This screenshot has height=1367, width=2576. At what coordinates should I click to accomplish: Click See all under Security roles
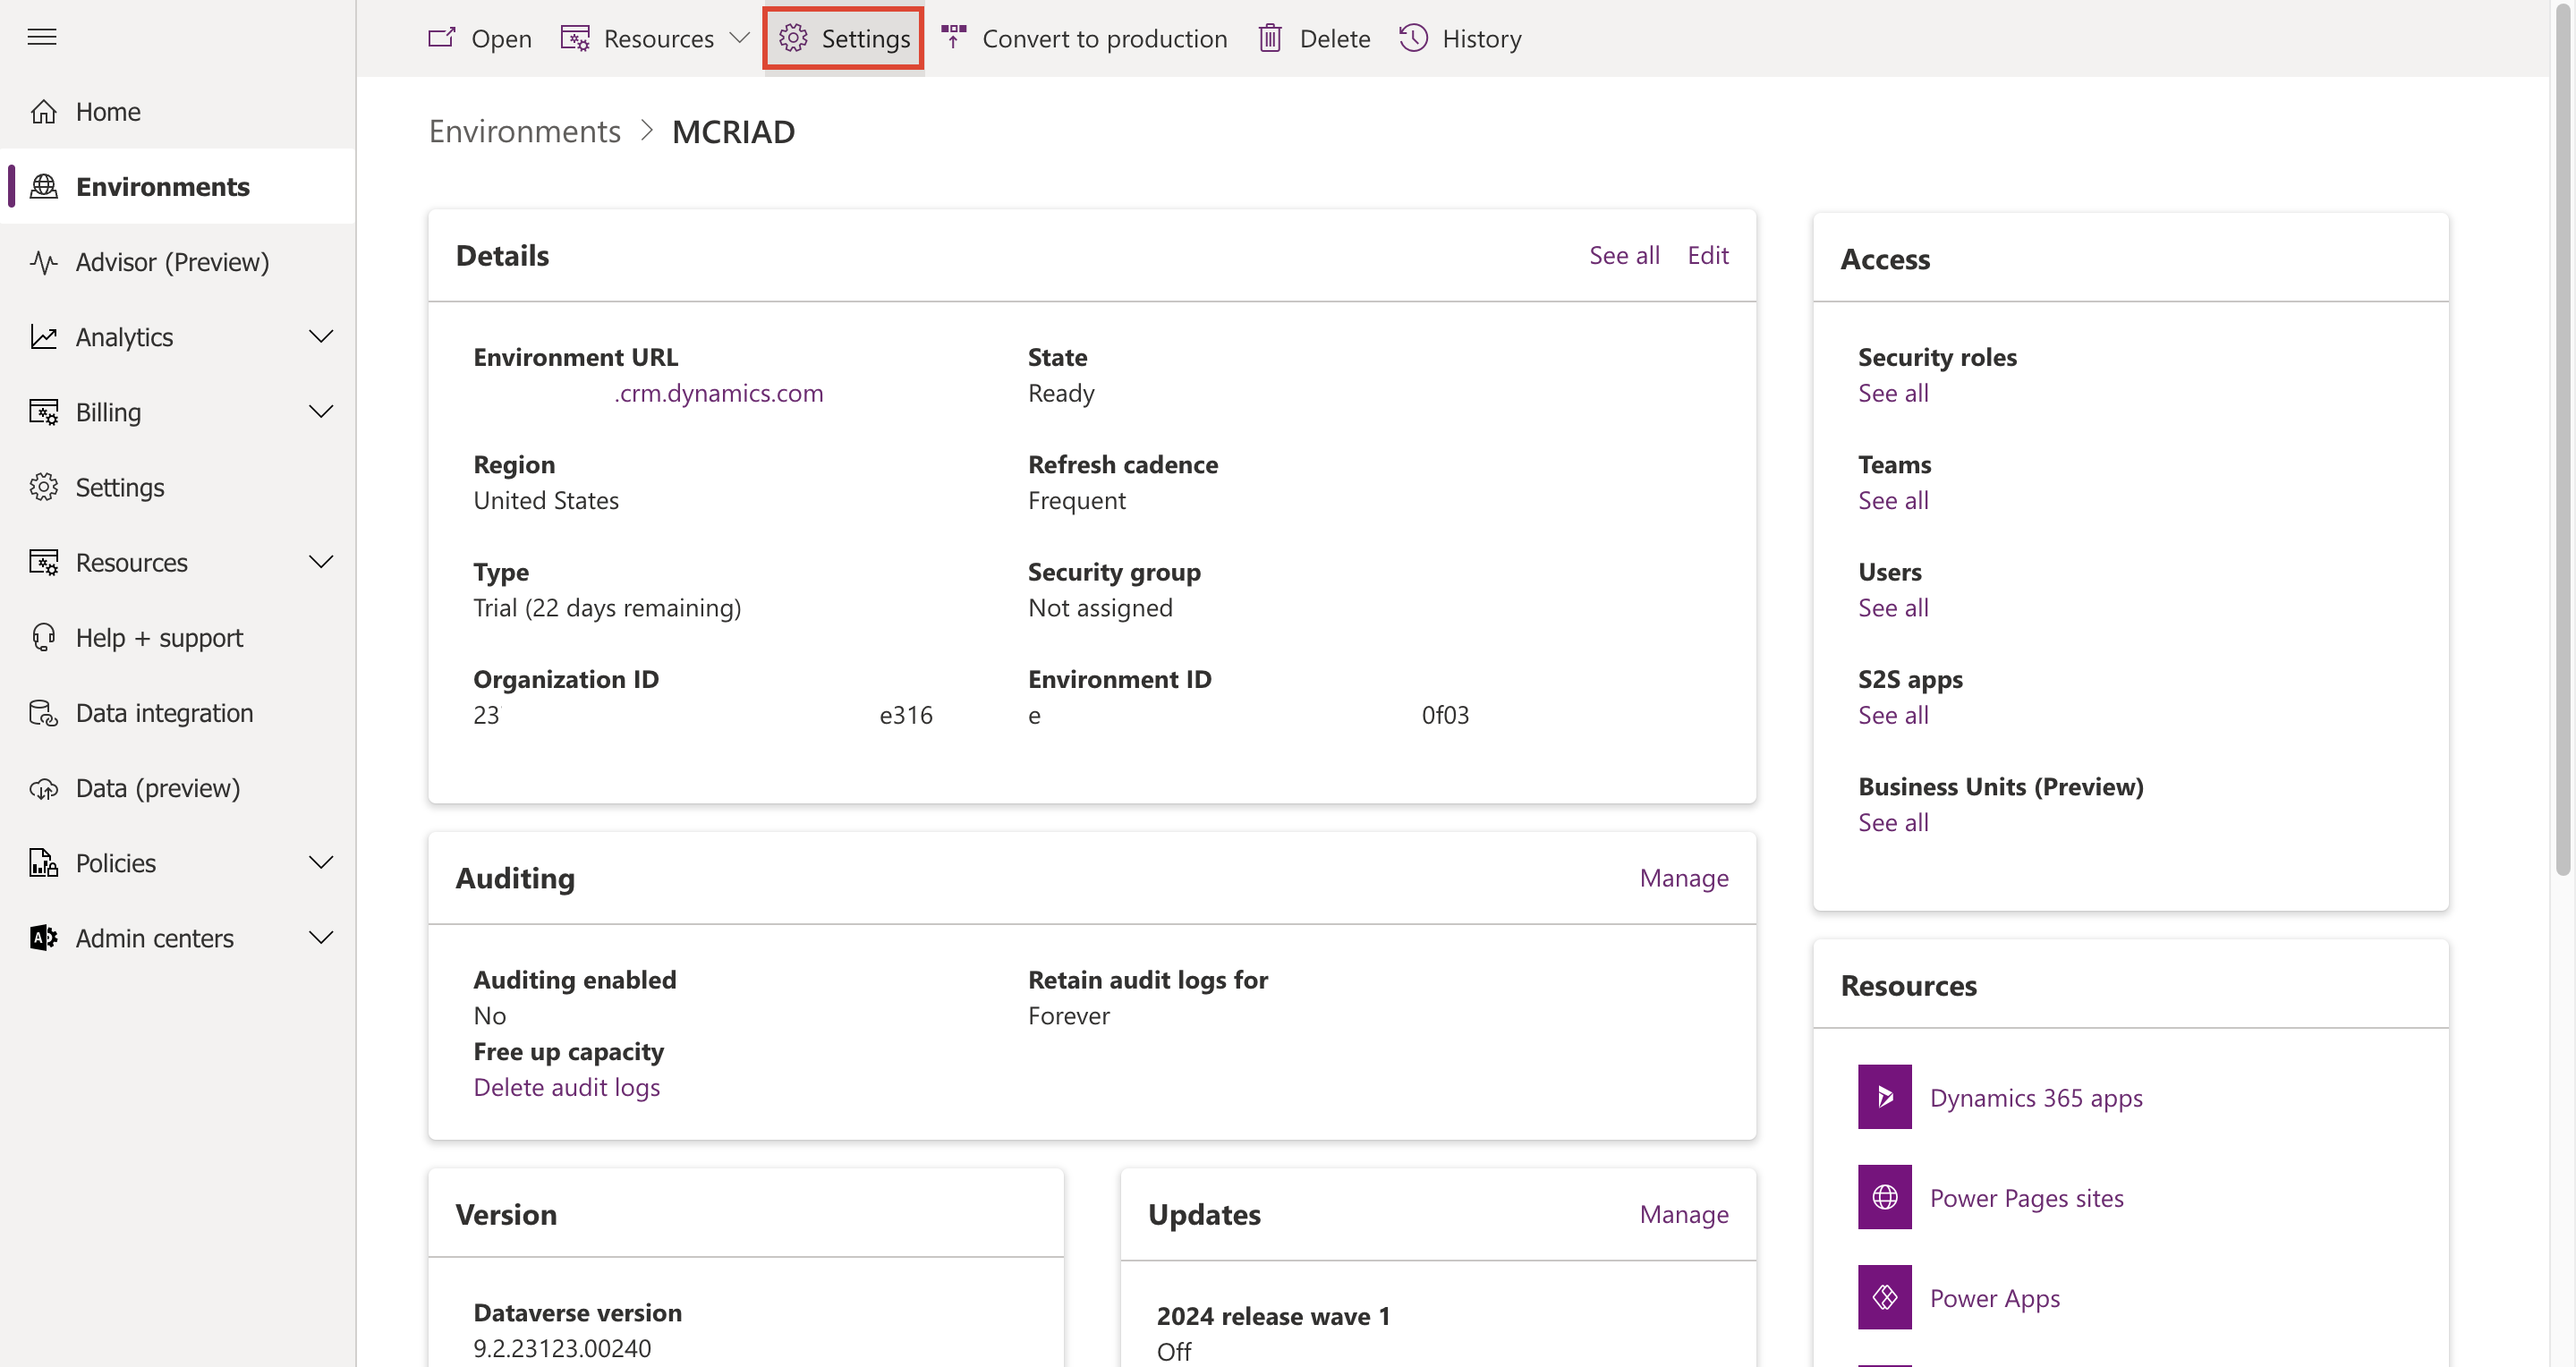point(1893,393)
